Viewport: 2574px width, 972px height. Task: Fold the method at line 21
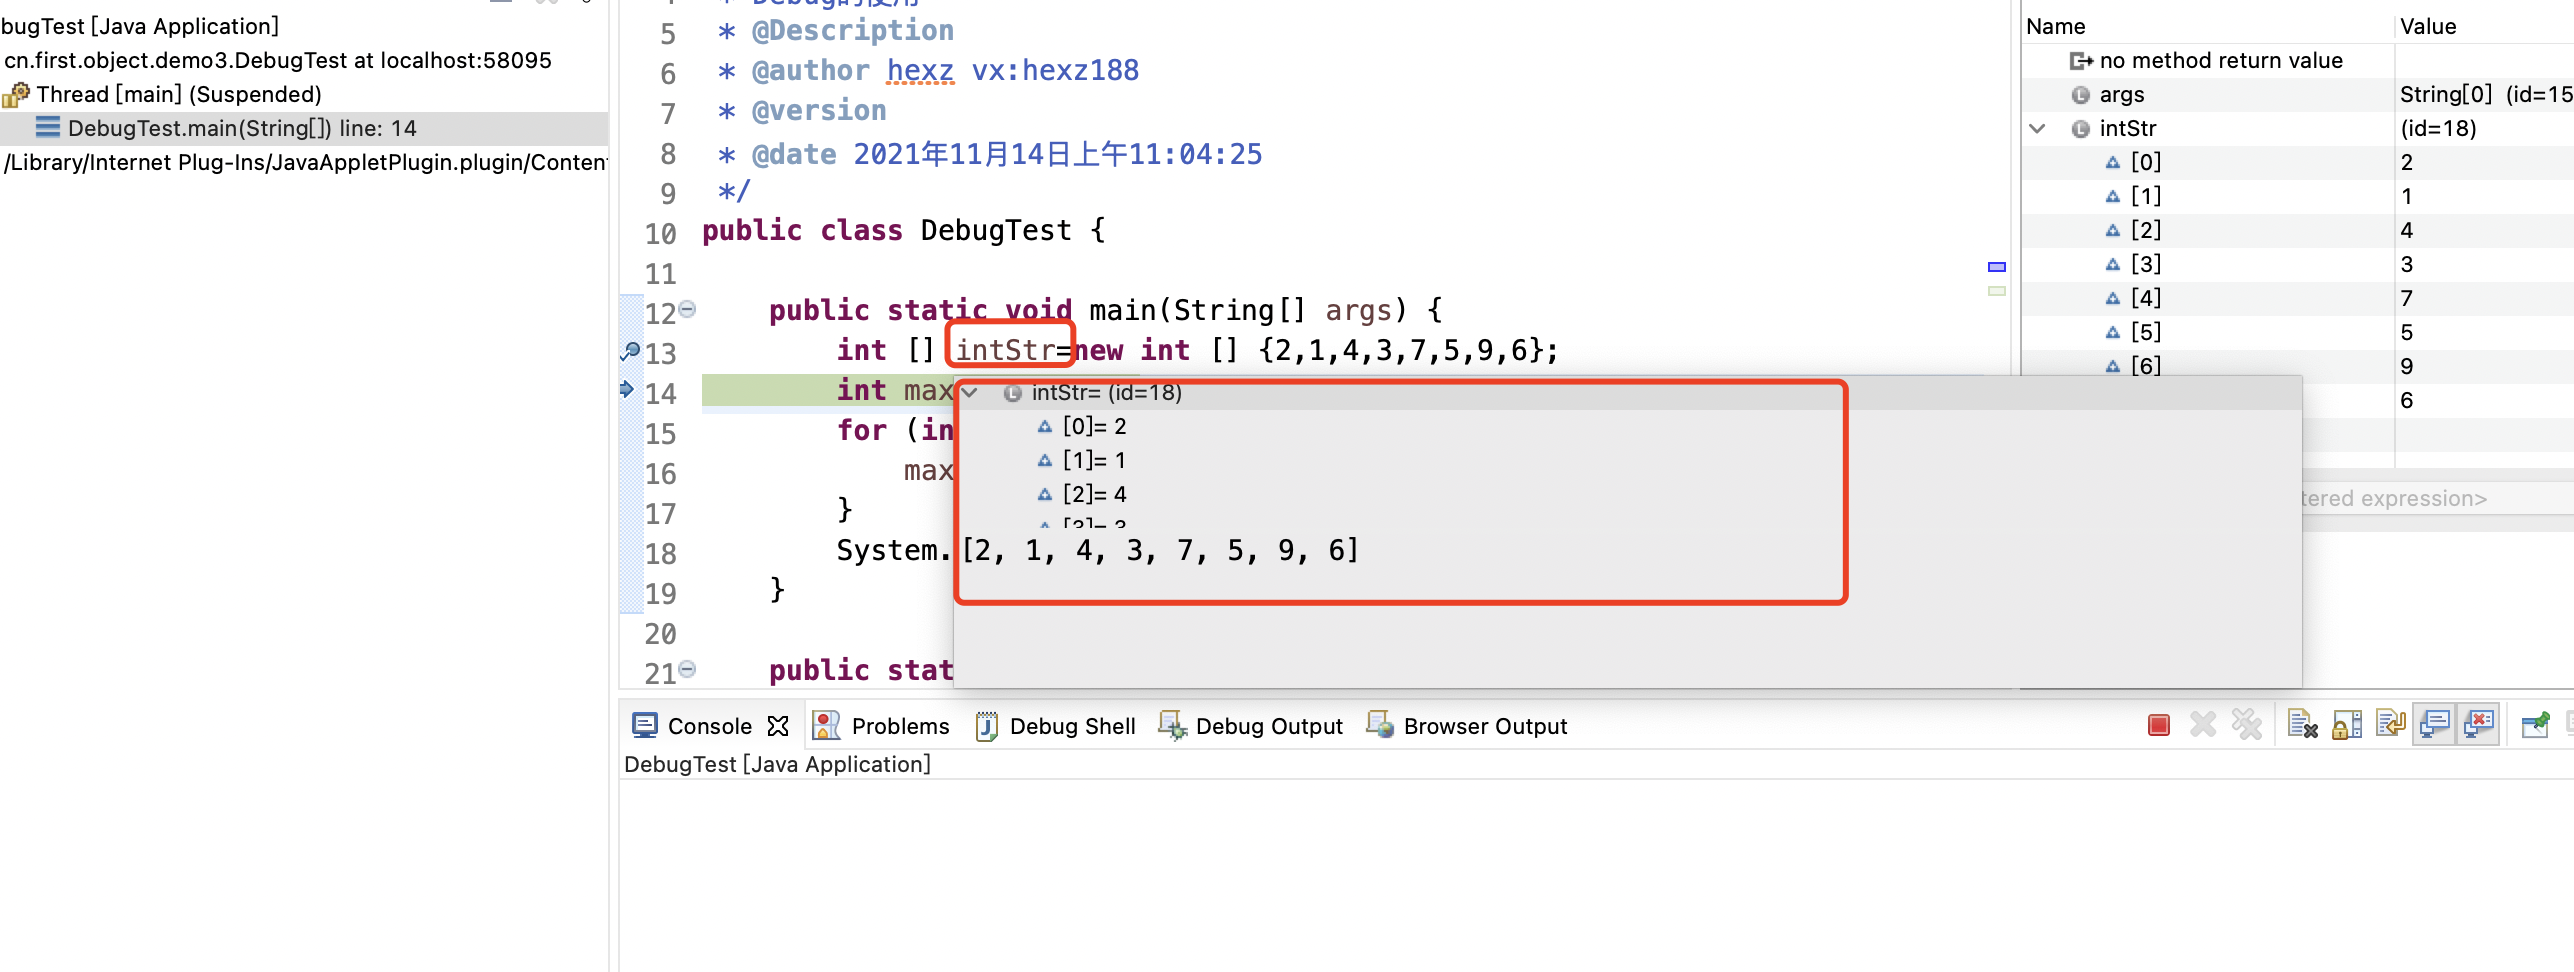point(687,669)
